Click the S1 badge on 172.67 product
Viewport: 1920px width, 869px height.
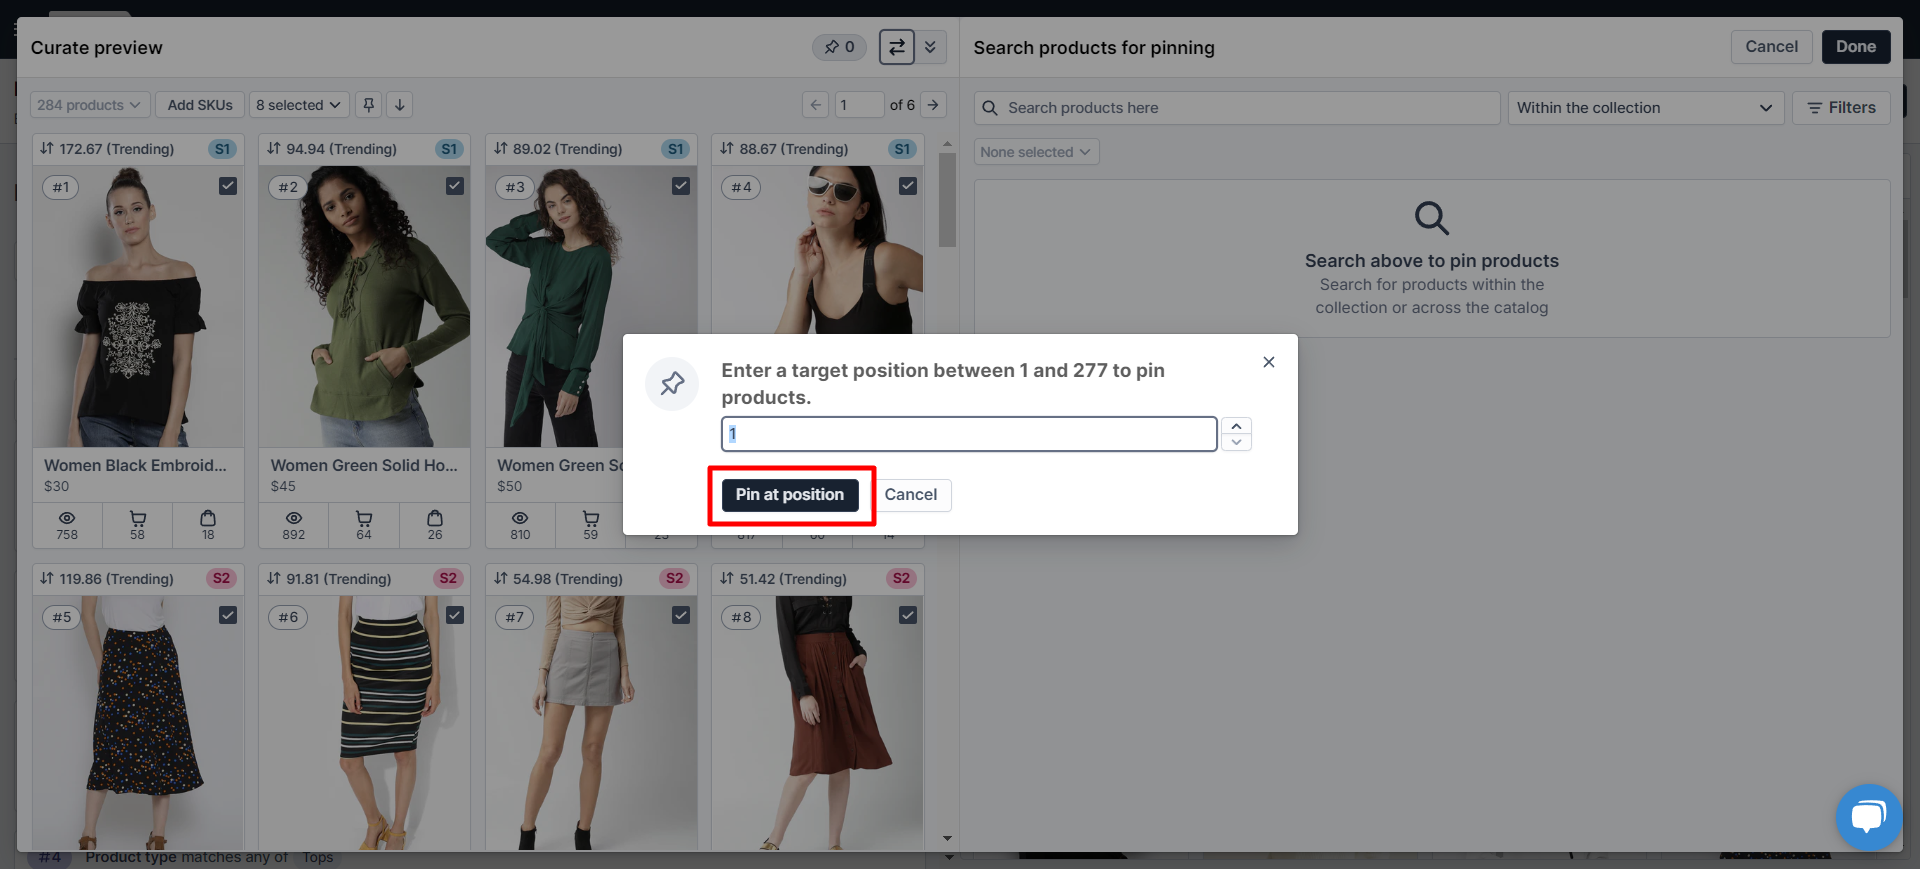[x=222, y=149]
